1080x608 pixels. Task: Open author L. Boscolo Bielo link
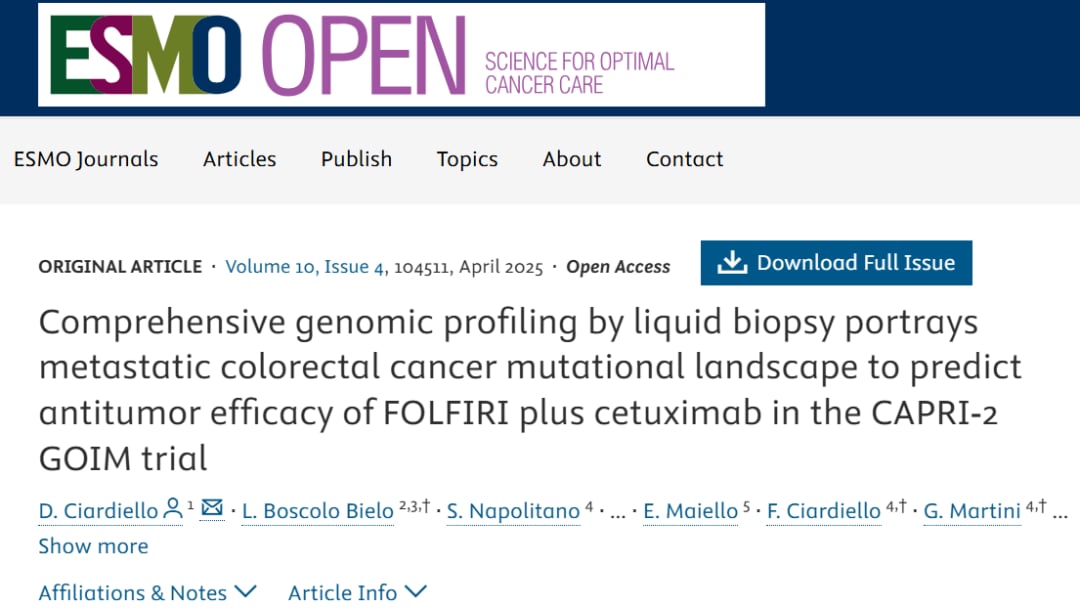[318, 511]
